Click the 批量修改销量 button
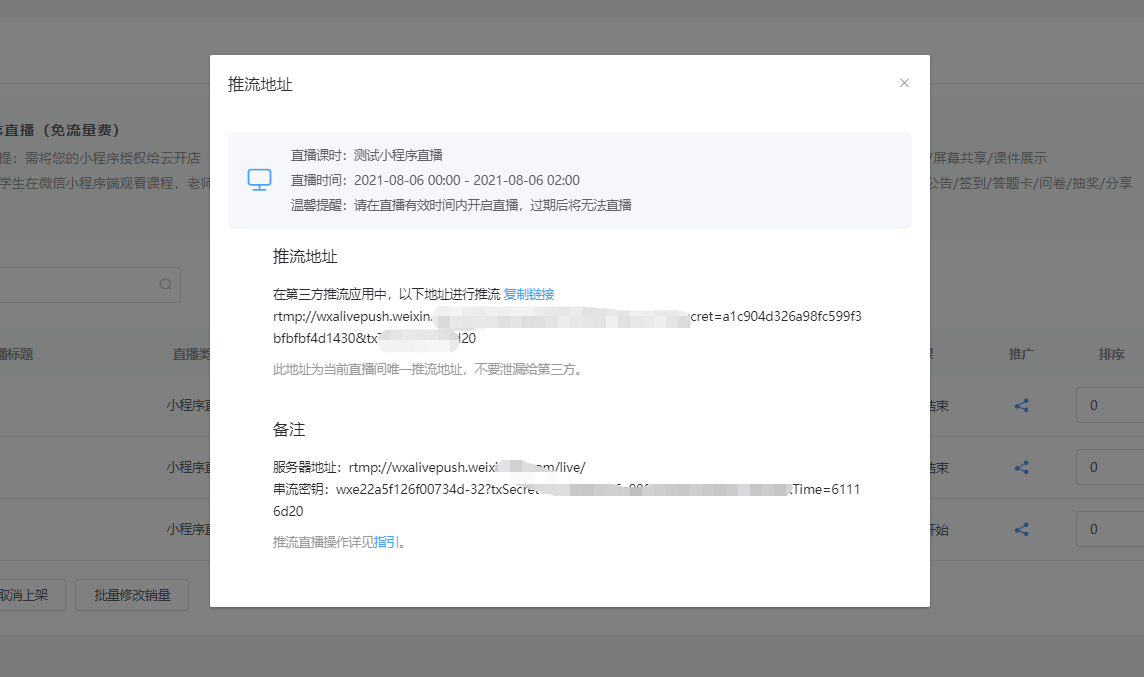Screen dimensions: 1144x677 click(132, 595)
